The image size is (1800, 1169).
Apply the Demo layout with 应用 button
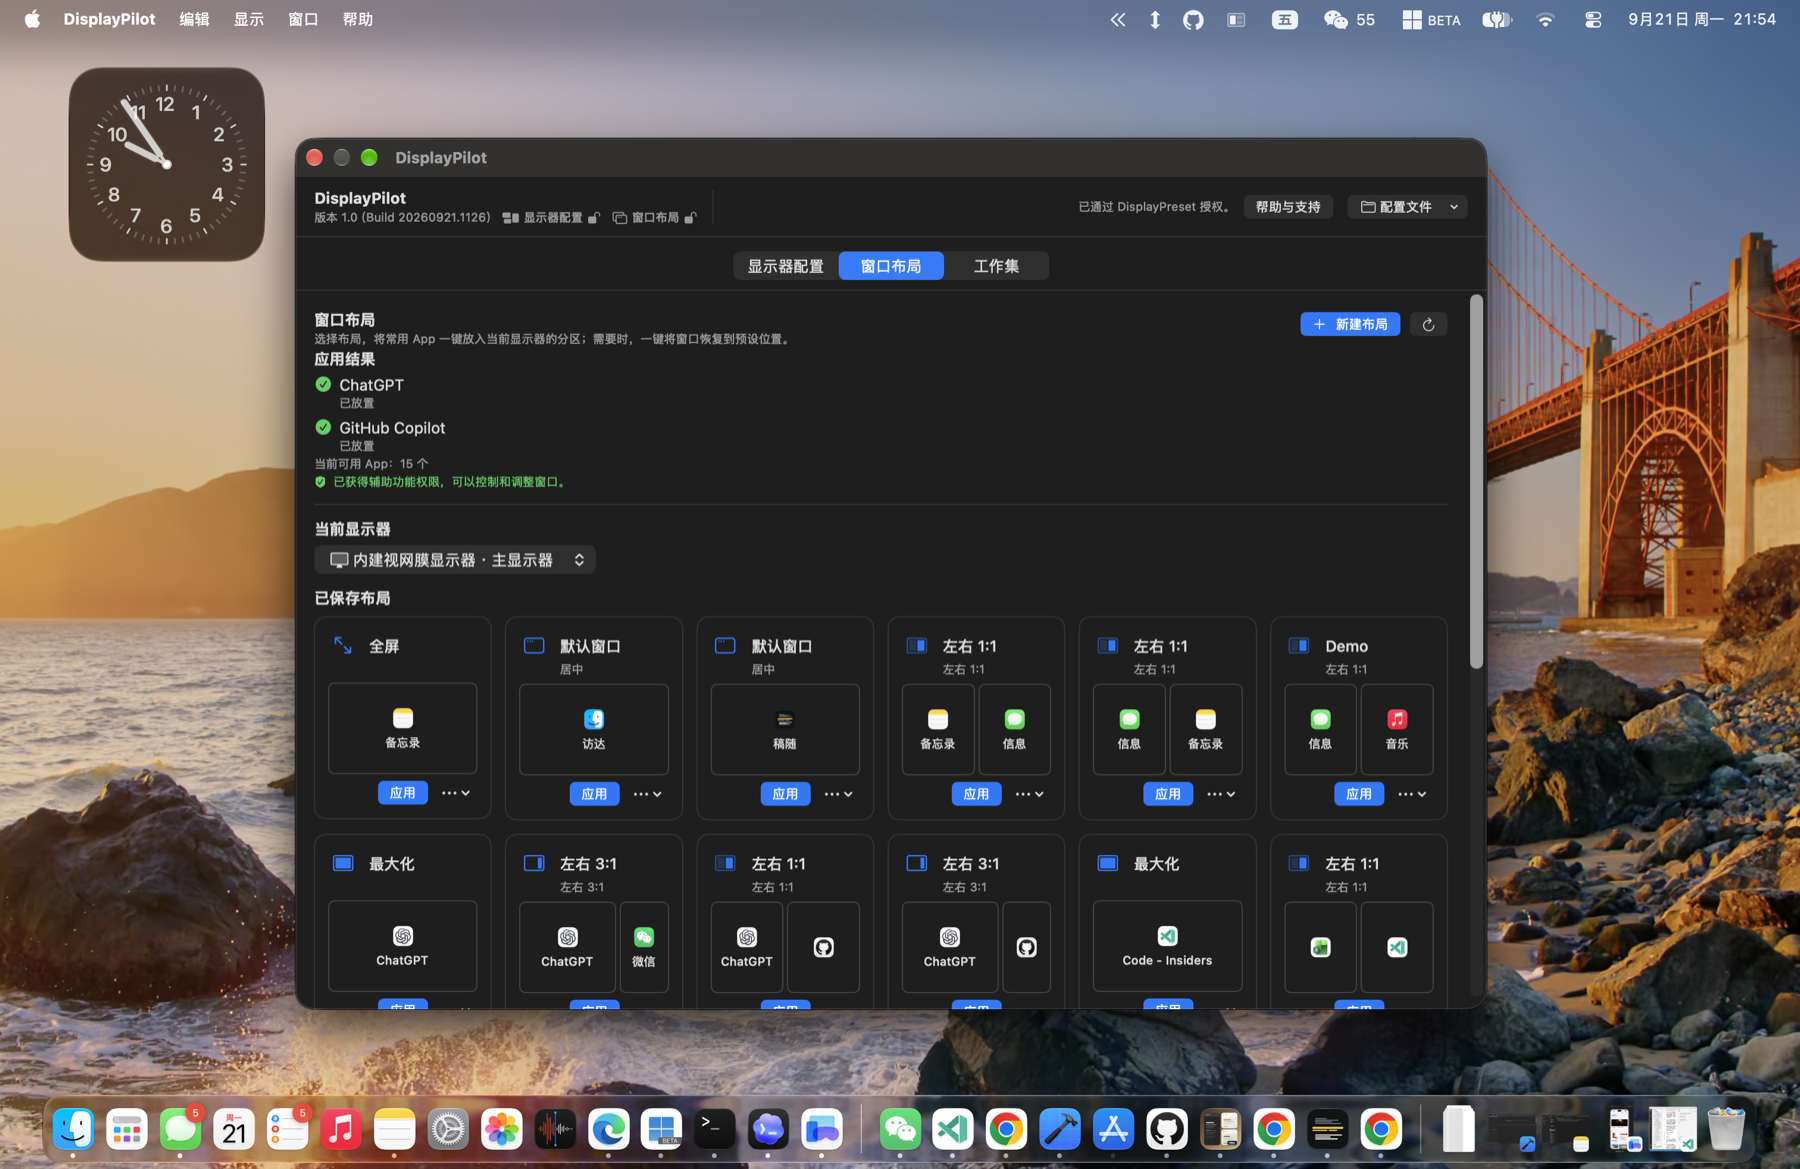pyautogui.click(x=1358, y=794)
